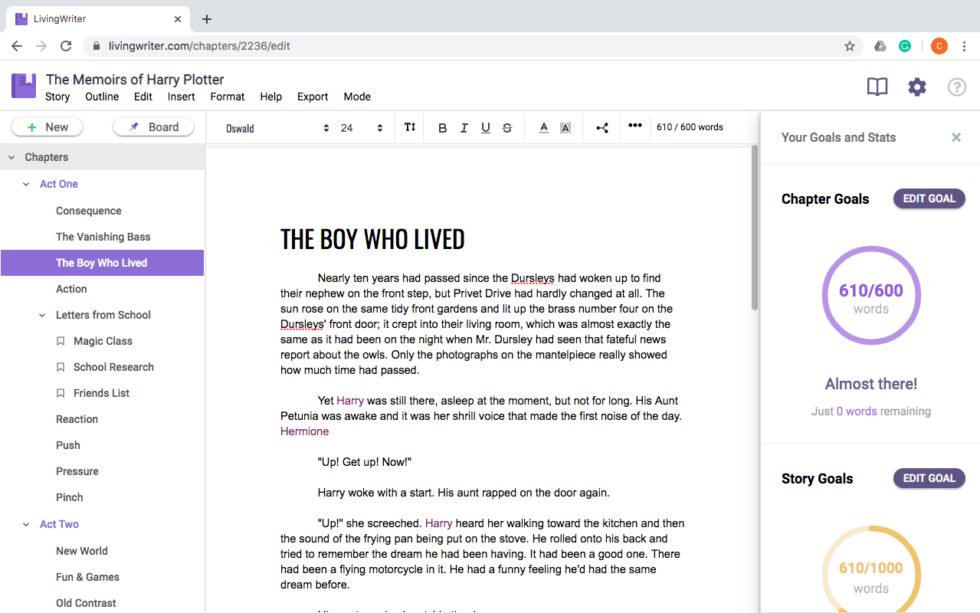Open the help question mark icon
The image size is (980, 613).
point(956,87)
